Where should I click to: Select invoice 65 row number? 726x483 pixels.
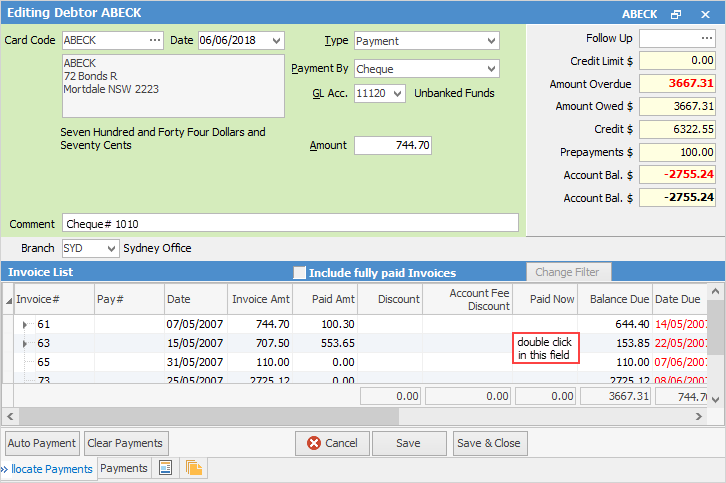point(44,362)
